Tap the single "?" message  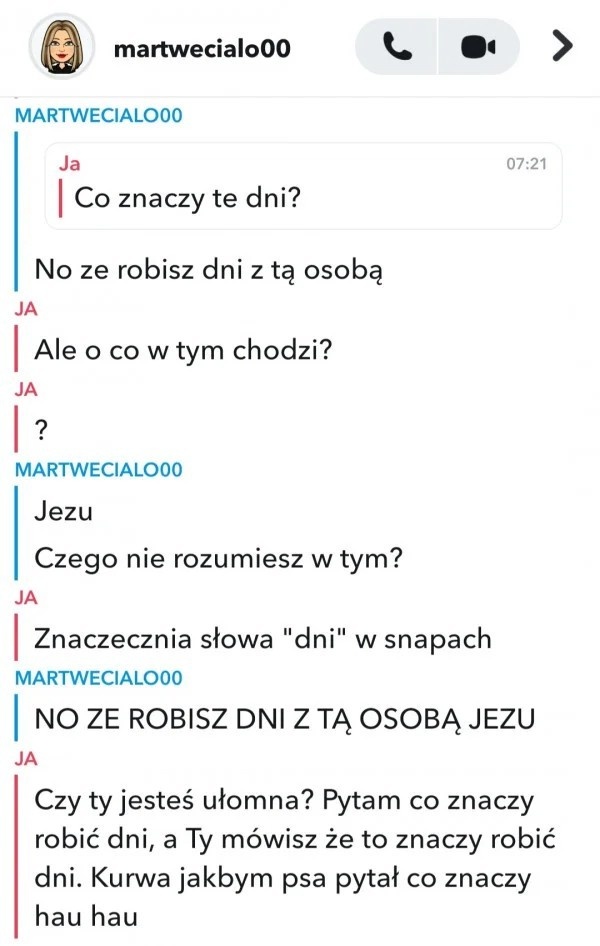click(41, 430)
